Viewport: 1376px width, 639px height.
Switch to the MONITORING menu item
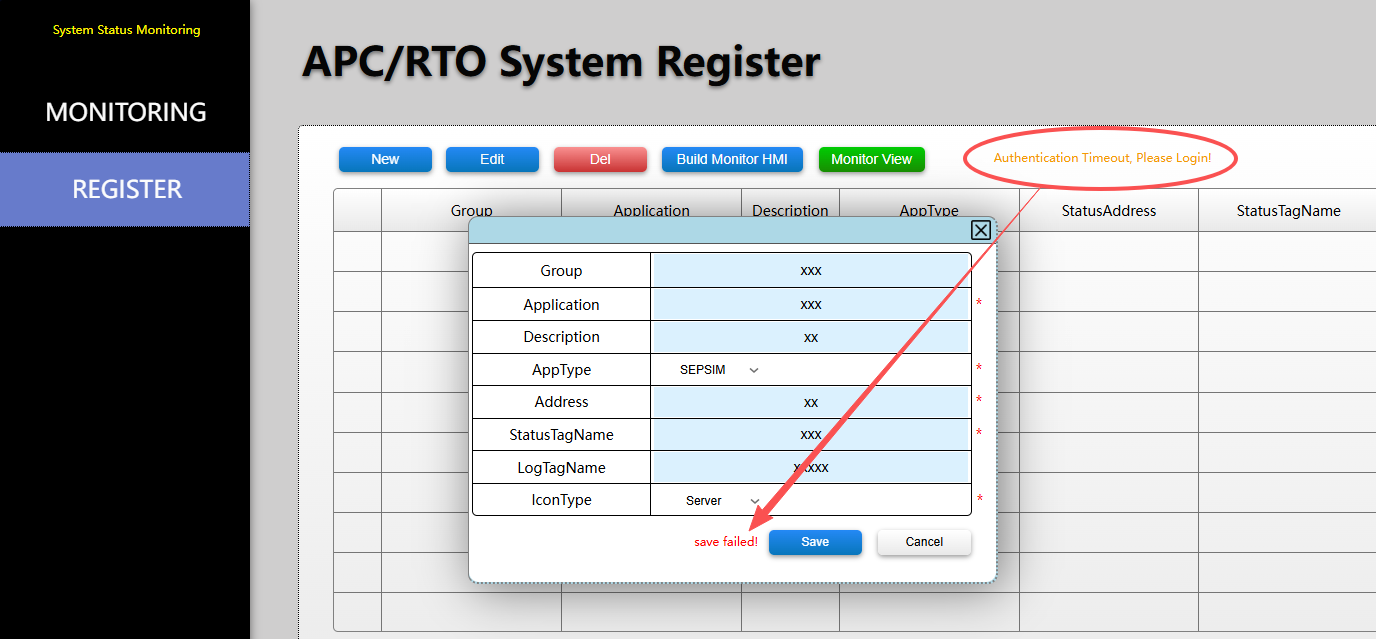126,112
